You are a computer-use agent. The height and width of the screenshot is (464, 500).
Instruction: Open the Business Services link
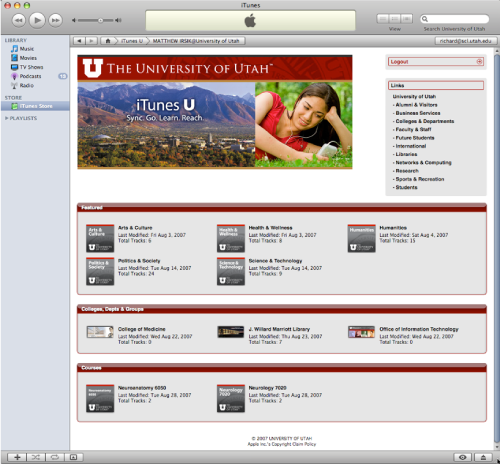coord(418,113)
